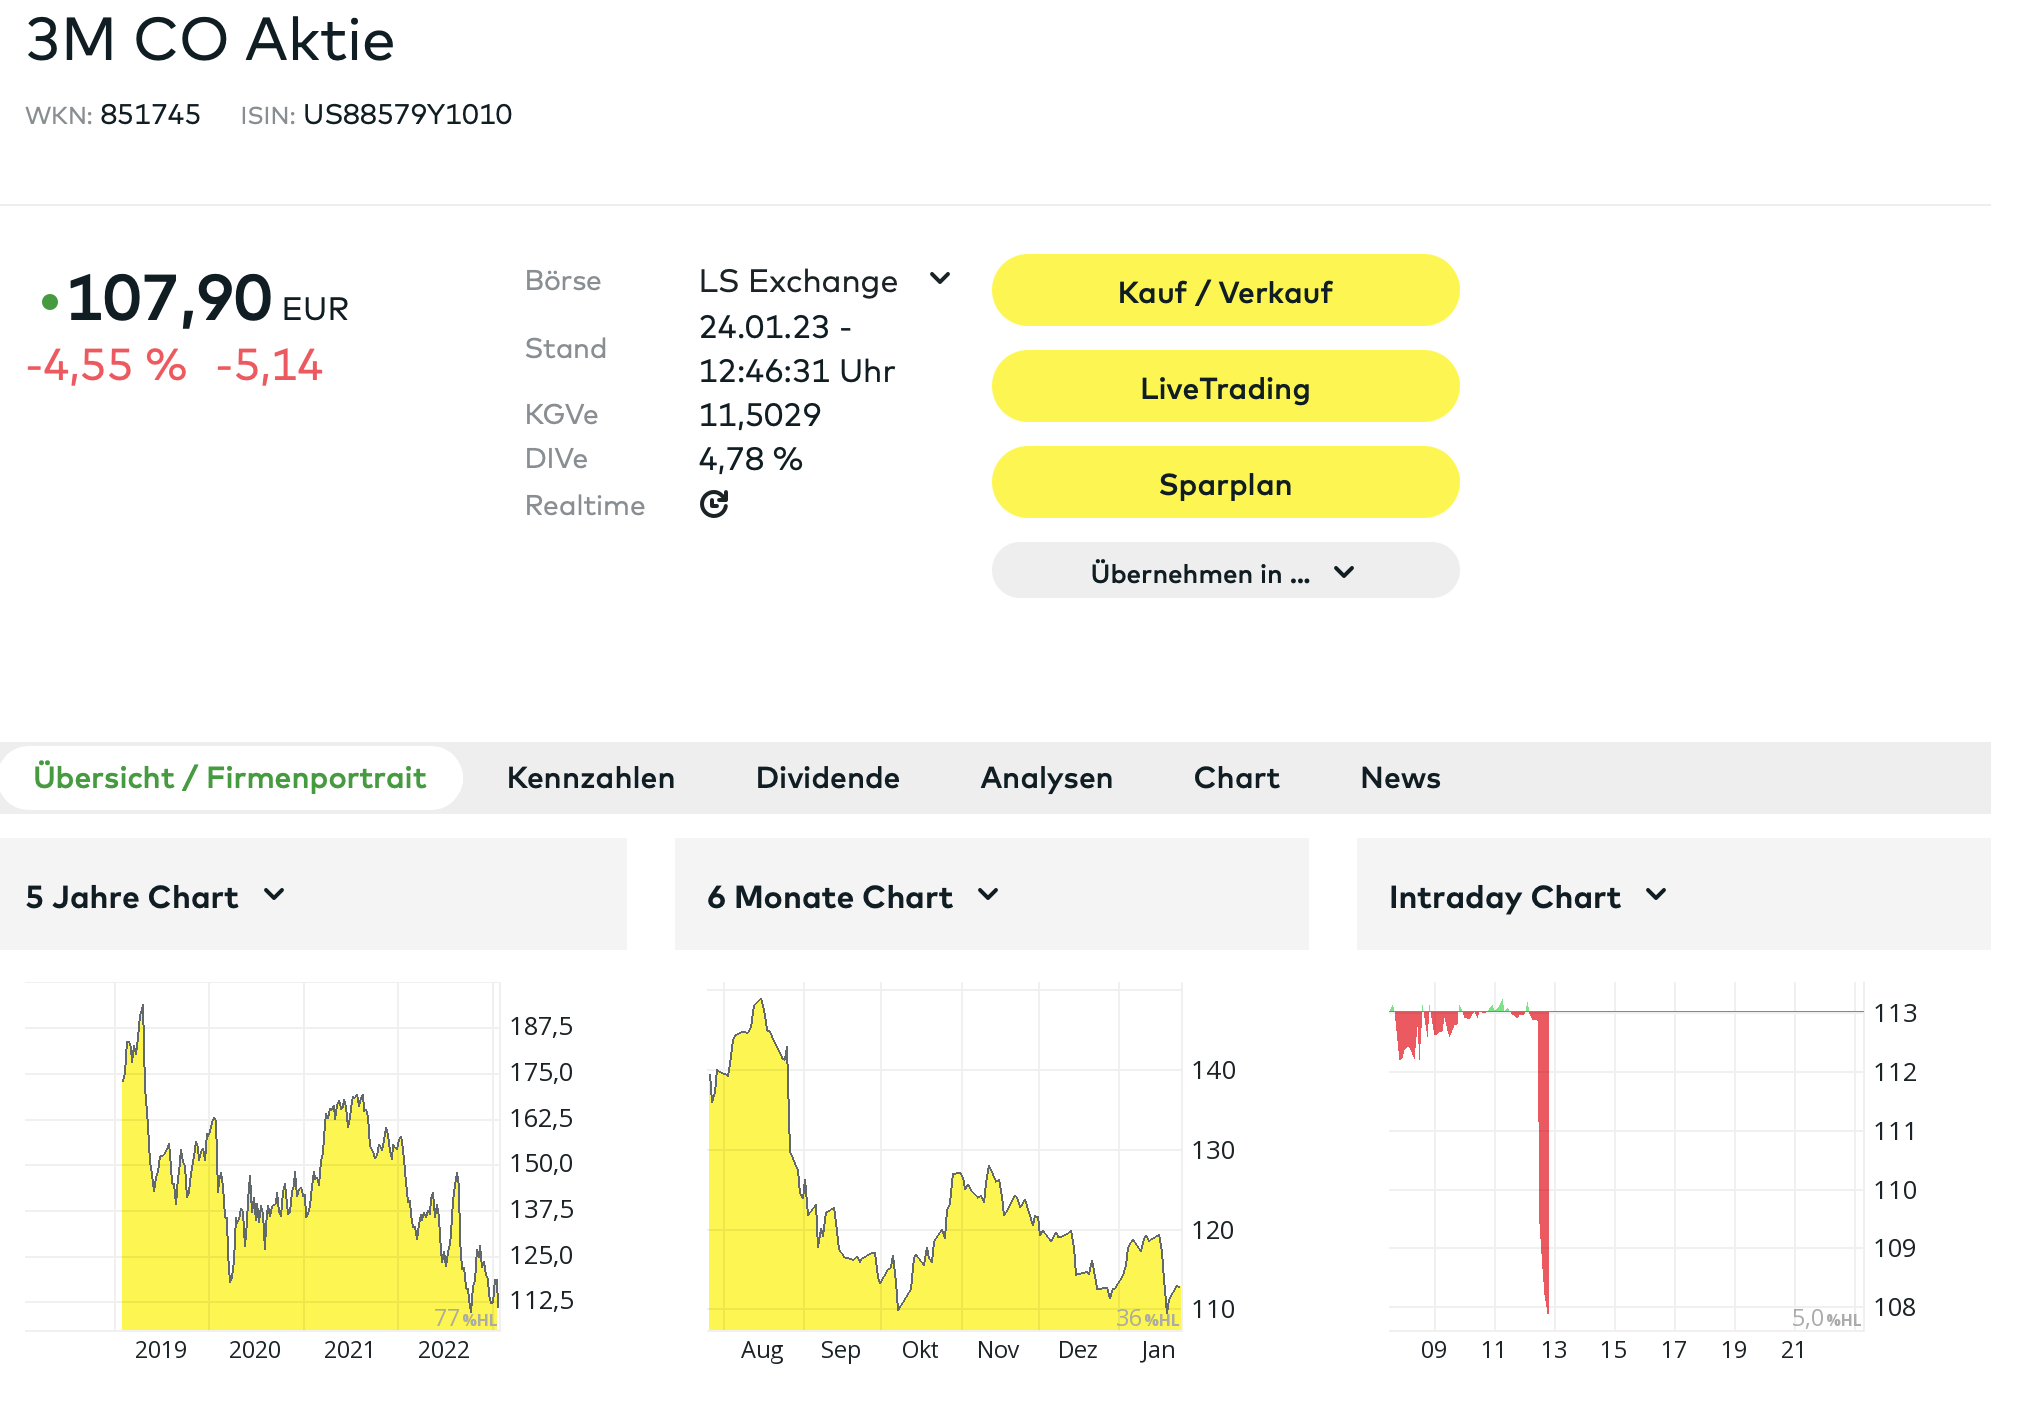
Task: Select the Übersicht / Firmenportrait tab
Action: pos(230,778)
